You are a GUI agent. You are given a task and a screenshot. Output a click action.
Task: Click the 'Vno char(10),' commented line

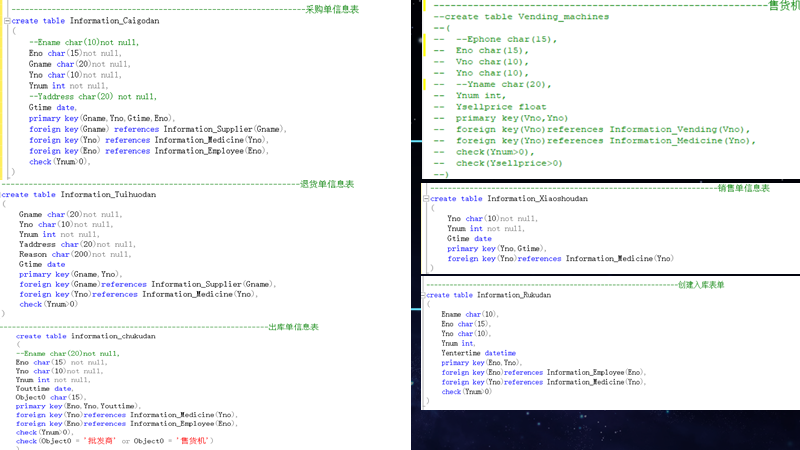tap(492, 62)
